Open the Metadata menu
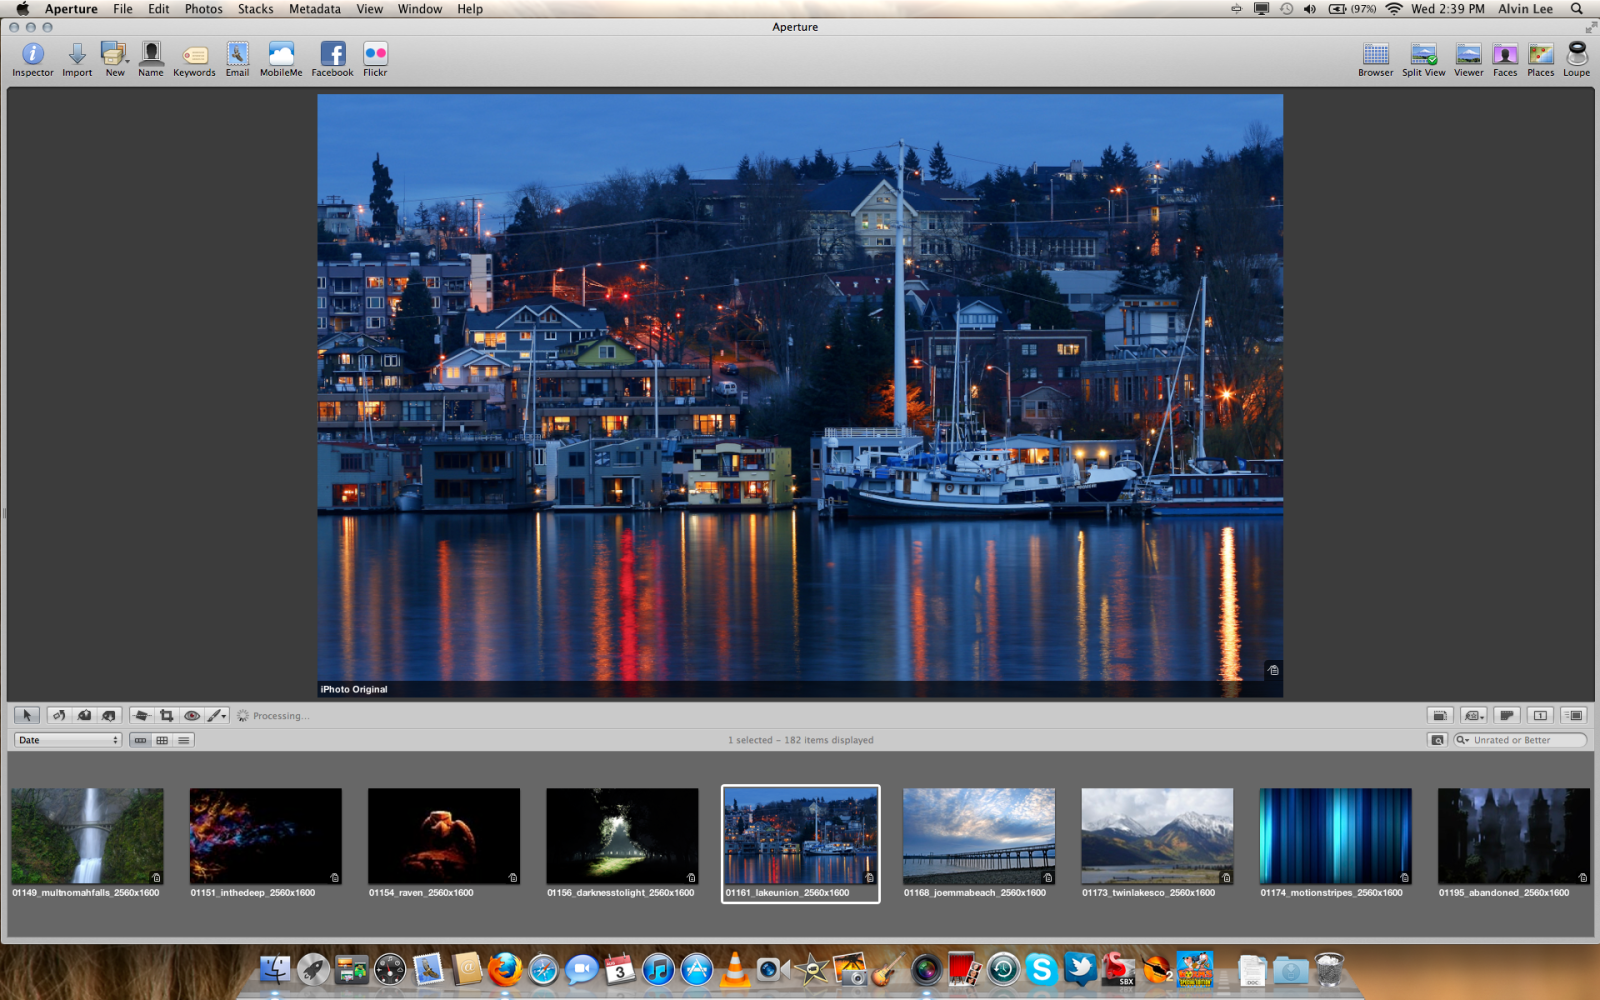The image size is (1600, 1000). [x=314, y=9]
